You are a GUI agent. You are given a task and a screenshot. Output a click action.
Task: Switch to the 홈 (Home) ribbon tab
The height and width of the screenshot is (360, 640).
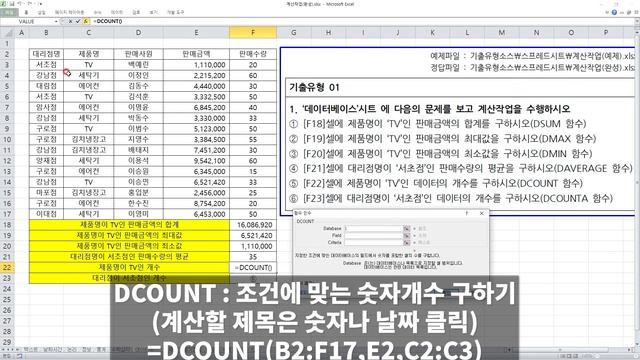pos(26,13)
